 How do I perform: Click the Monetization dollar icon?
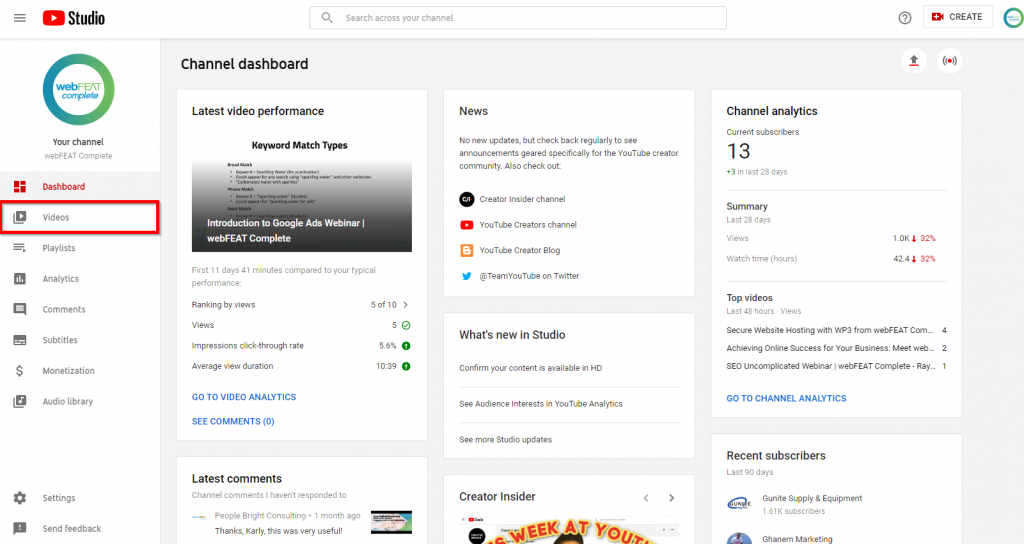(x=20, y=371)
